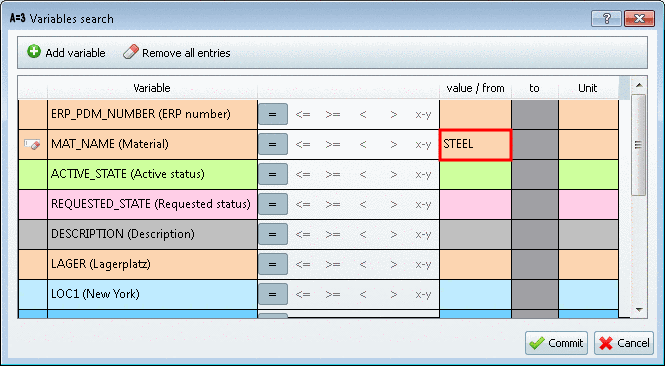
Task: Select <= operator for LAGER row
Action: (x=303, y=264)
